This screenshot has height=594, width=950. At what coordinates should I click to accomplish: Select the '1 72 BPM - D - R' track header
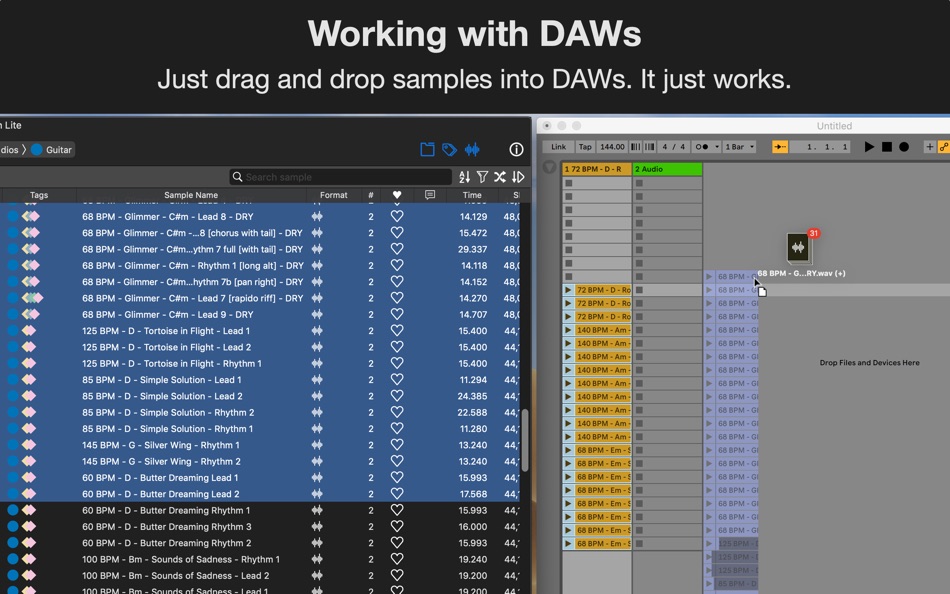click(597, 169)
